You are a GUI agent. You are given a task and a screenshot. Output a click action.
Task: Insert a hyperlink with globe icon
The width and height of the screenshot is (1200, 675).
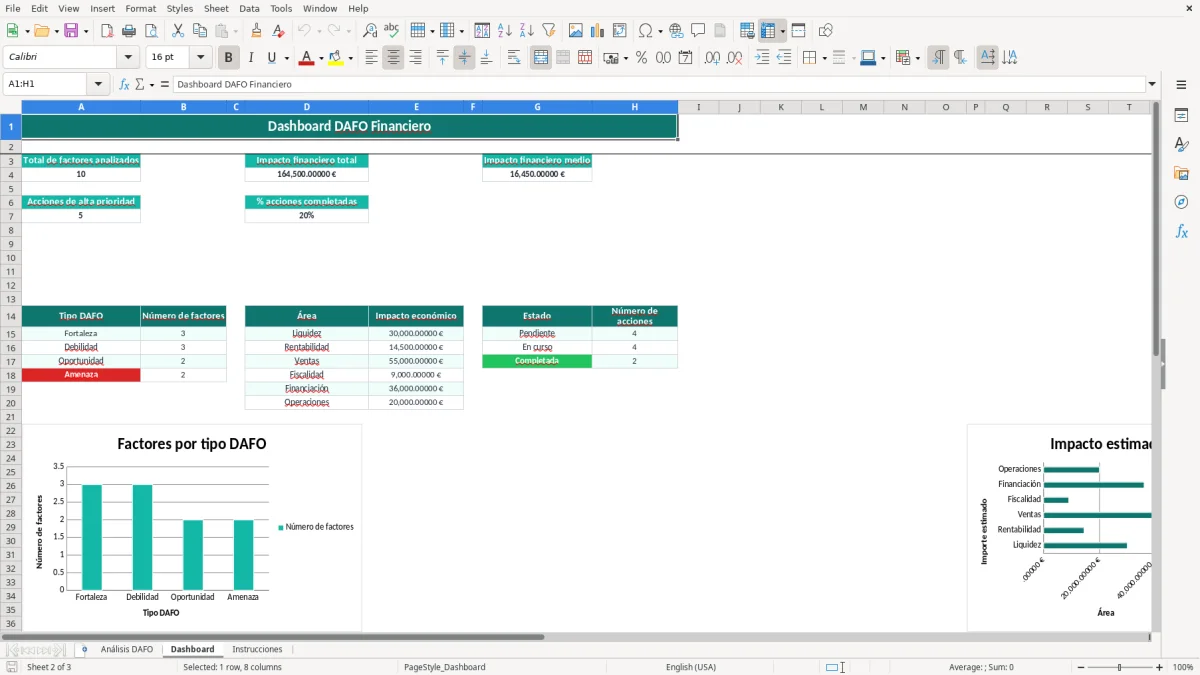[x=676, y=31]
